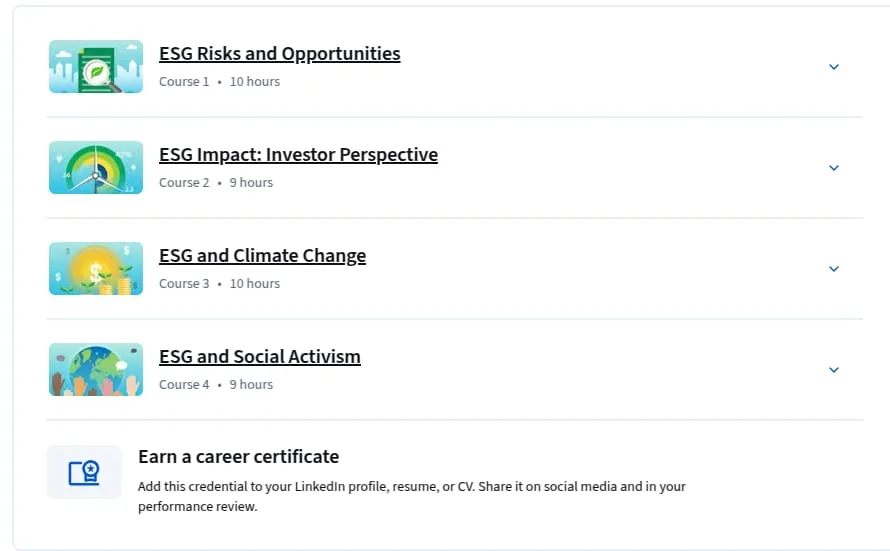Click the LinkedIn profile credential description text
890x551 pixels.
click(412, 497)
